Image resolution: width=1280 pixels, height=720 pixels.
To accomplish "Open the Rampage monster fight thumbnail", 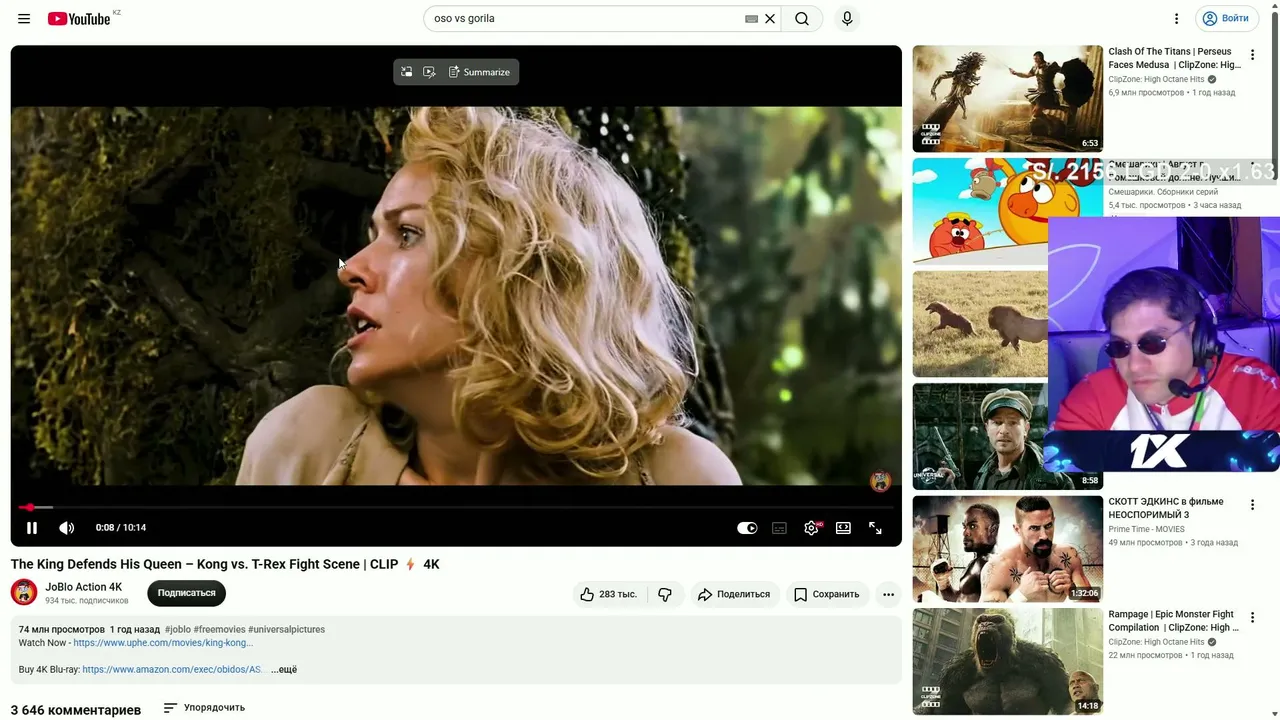I will coord(1007,662).
